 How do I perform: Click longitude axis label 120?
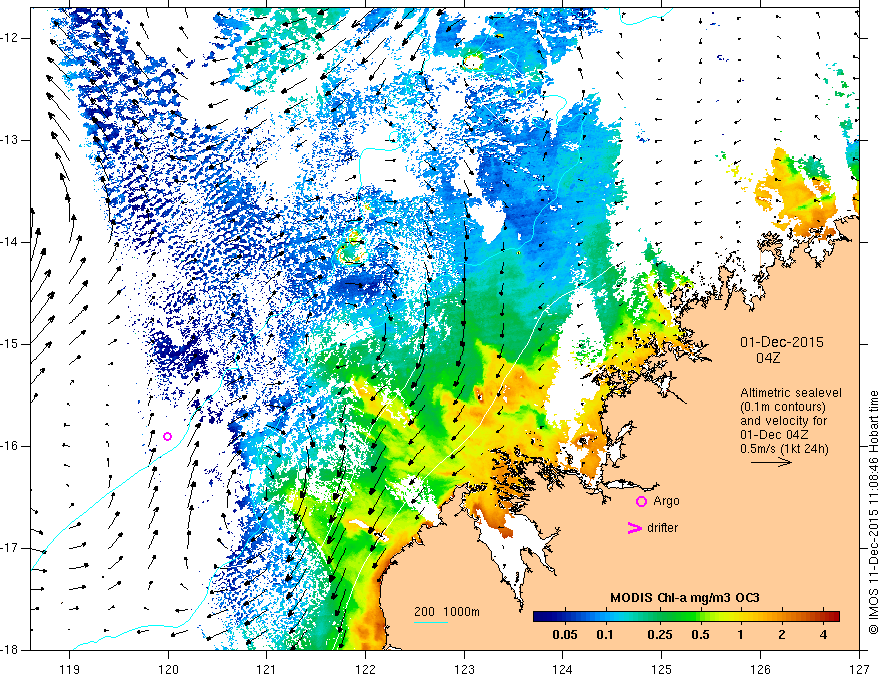point(168,669)
